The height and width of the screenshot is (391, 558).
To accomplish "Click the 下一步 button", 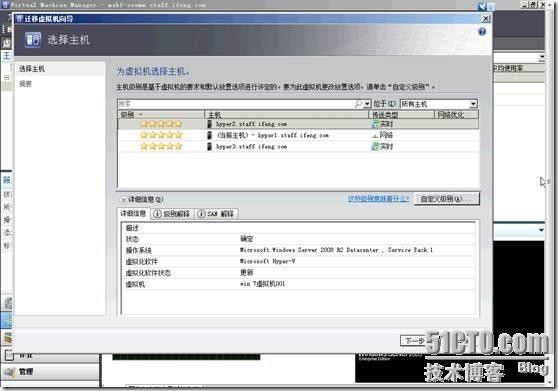I will point(414,341).
